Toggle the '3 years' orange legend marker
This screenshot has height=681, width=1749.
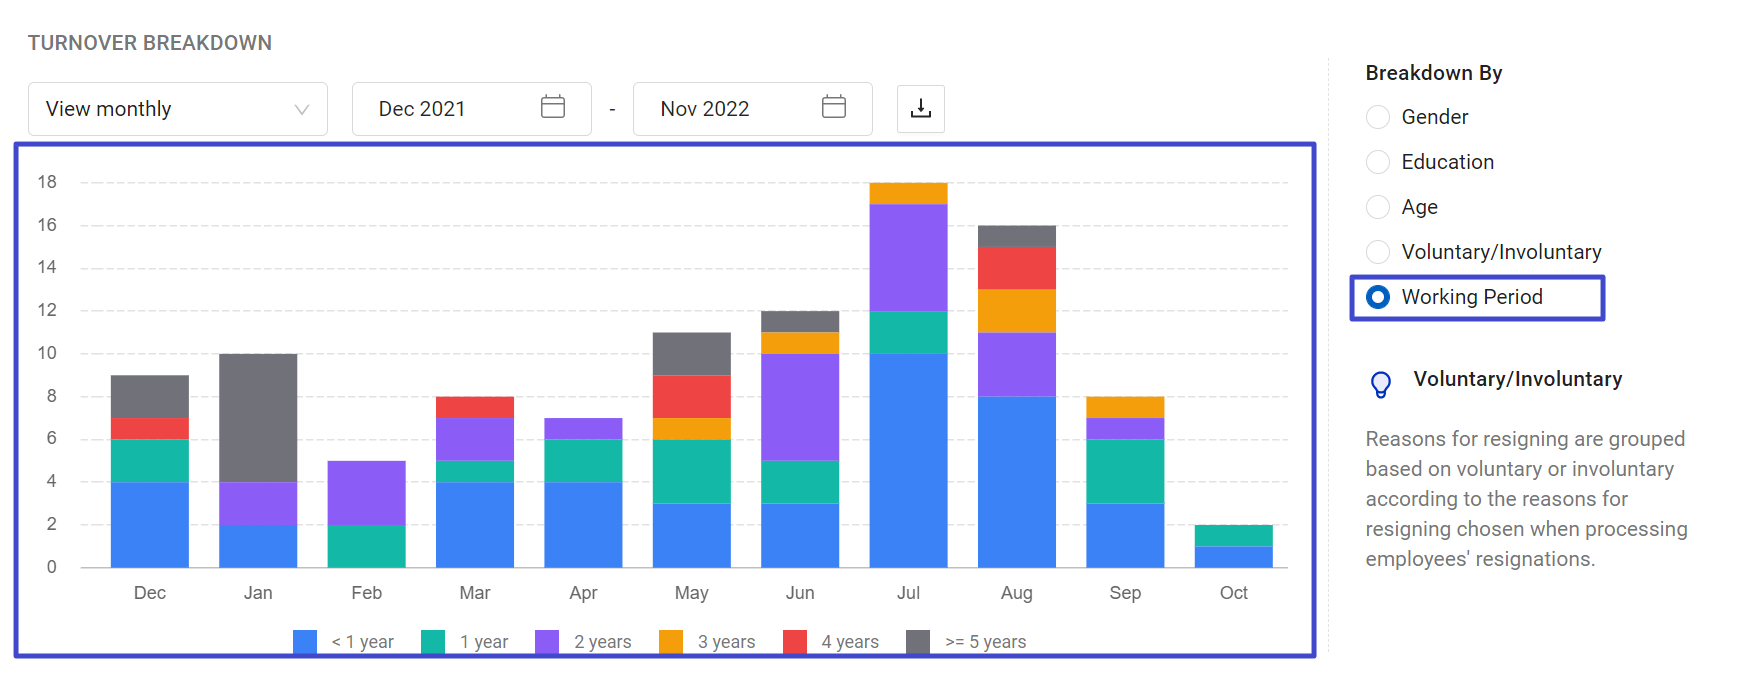pos(671,642)
